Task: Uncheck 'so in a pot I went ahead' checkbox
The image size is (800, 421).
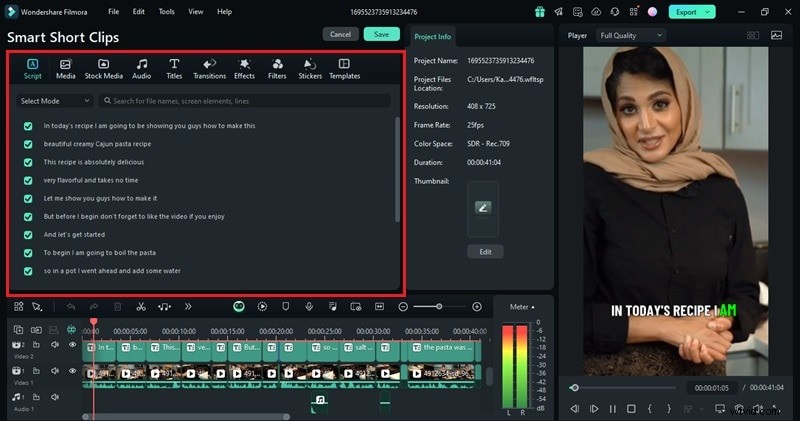Action: tap(28, 271)
